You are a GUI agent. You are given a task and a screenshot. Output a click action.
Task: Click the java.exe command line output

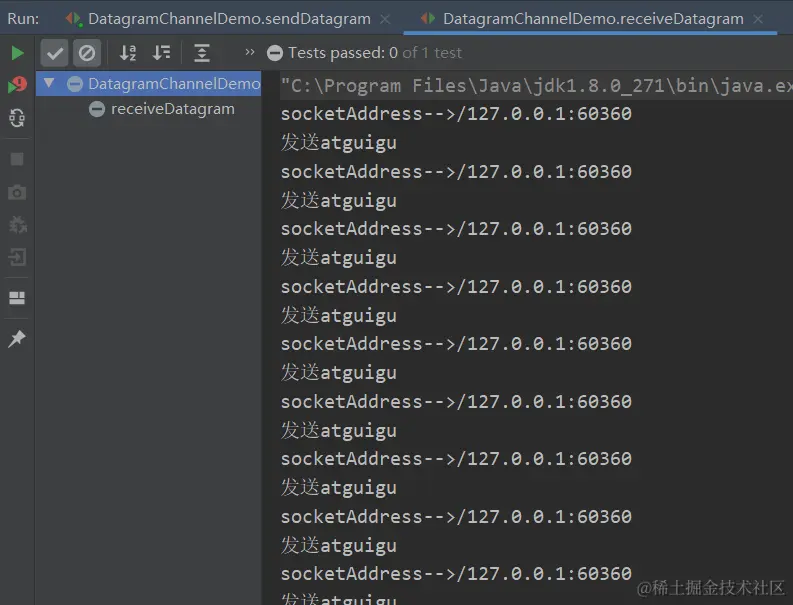pyautogui.click(x=537, y=85)
